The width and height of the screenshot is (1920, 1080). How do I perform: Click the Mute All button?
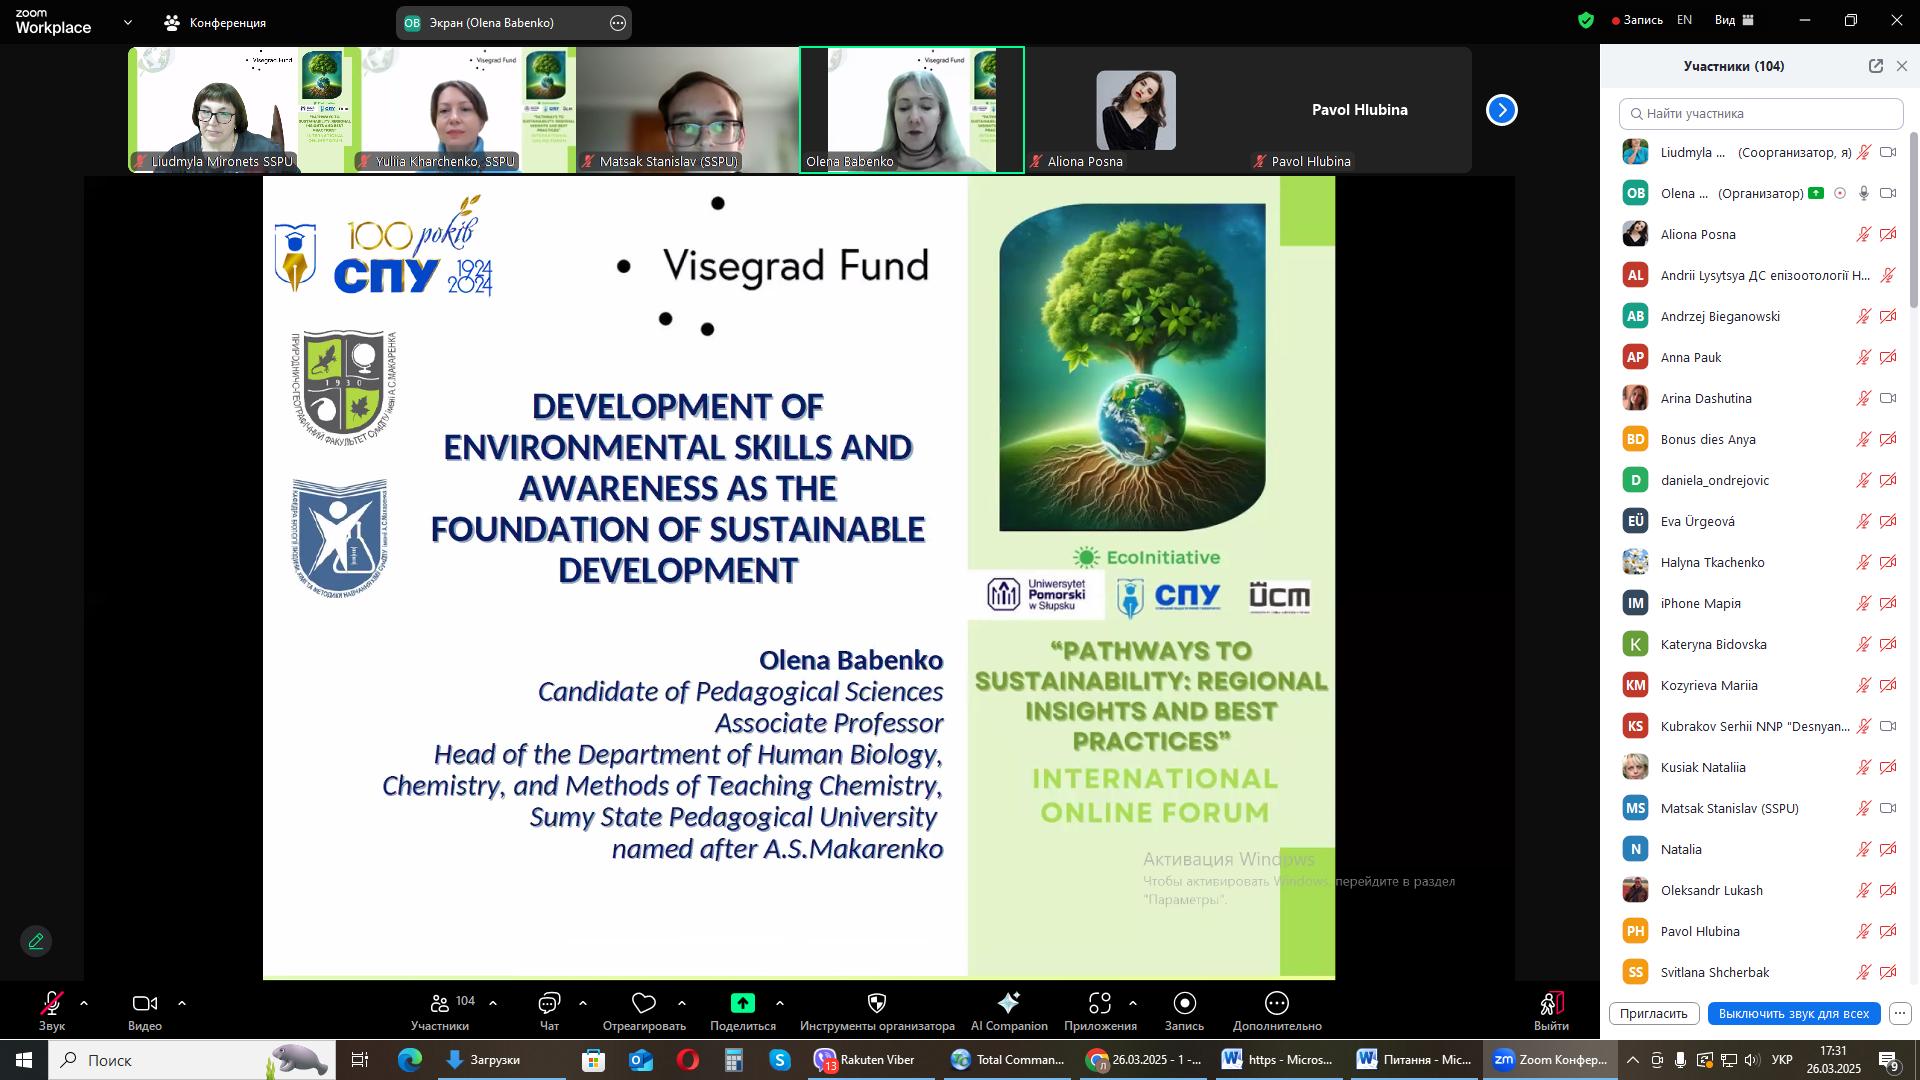1793,1013
